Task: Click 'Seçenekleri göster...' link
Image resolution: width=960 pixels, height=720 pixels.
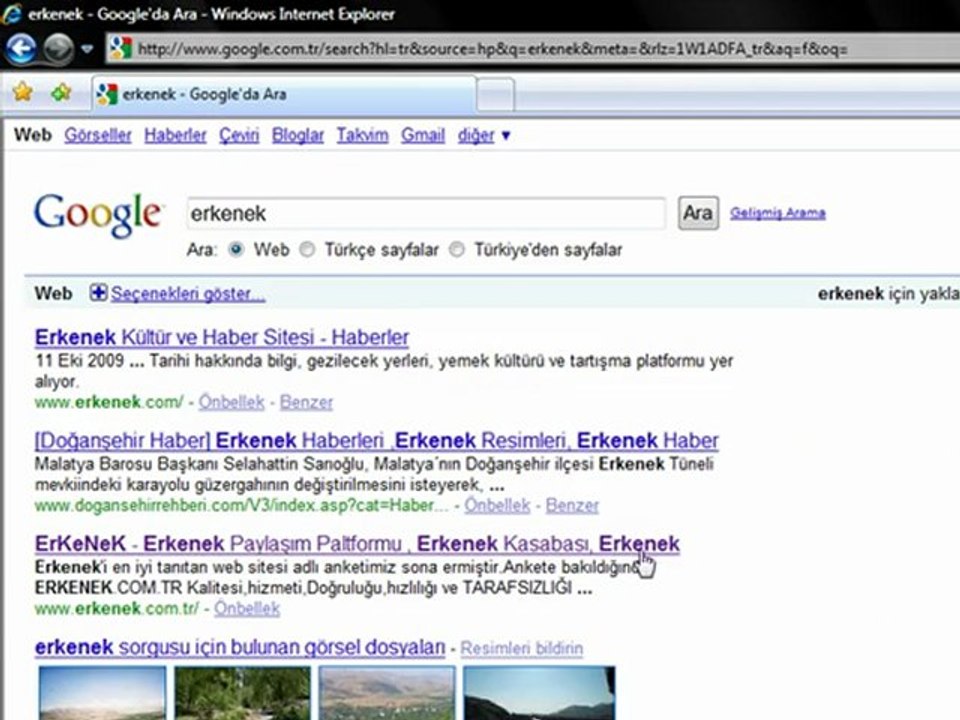Action: click(188, 294)
